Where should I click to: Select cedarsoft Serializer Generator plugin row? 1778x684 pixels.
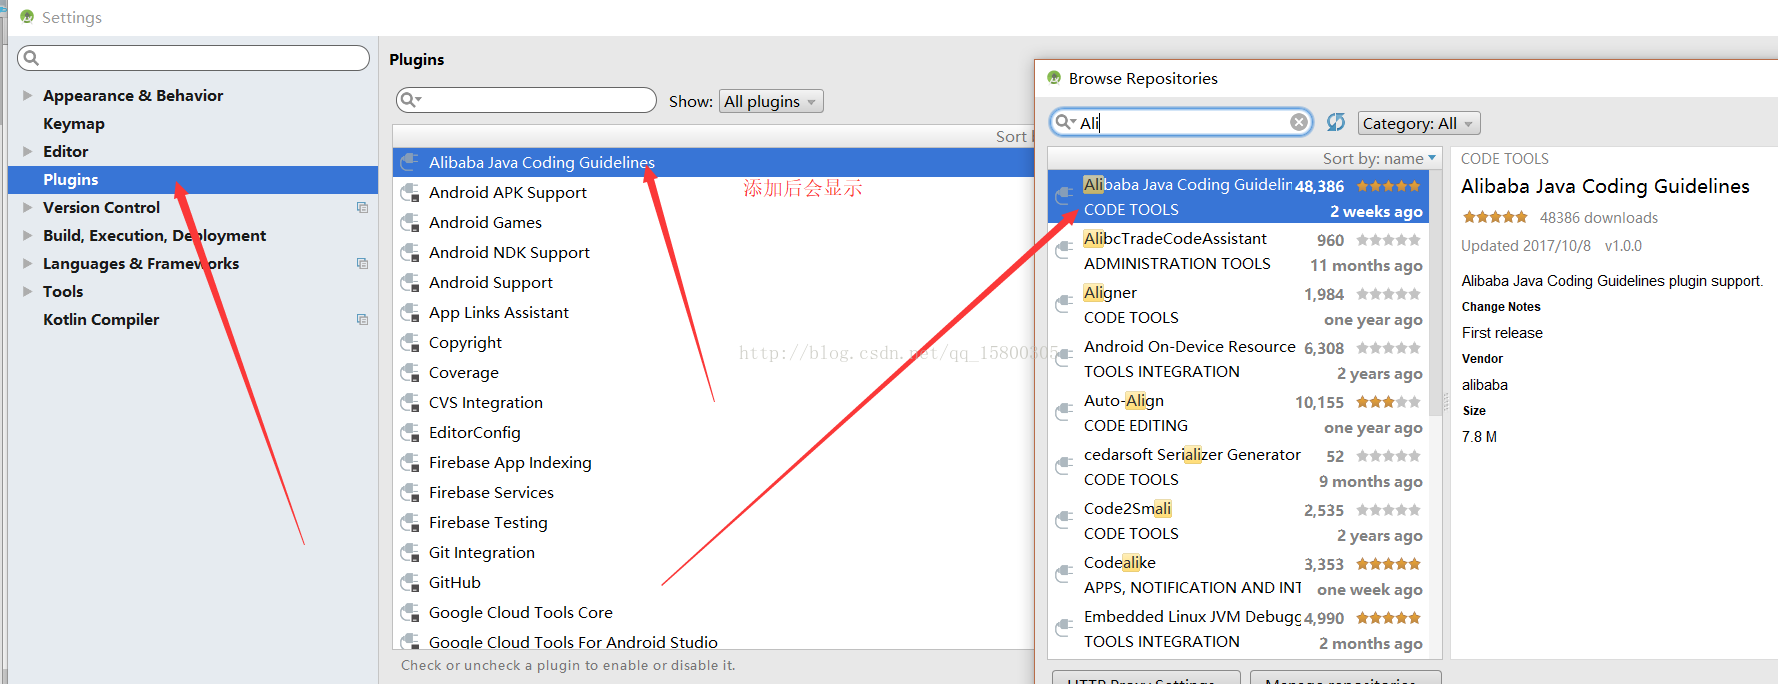click(1238, 467)
